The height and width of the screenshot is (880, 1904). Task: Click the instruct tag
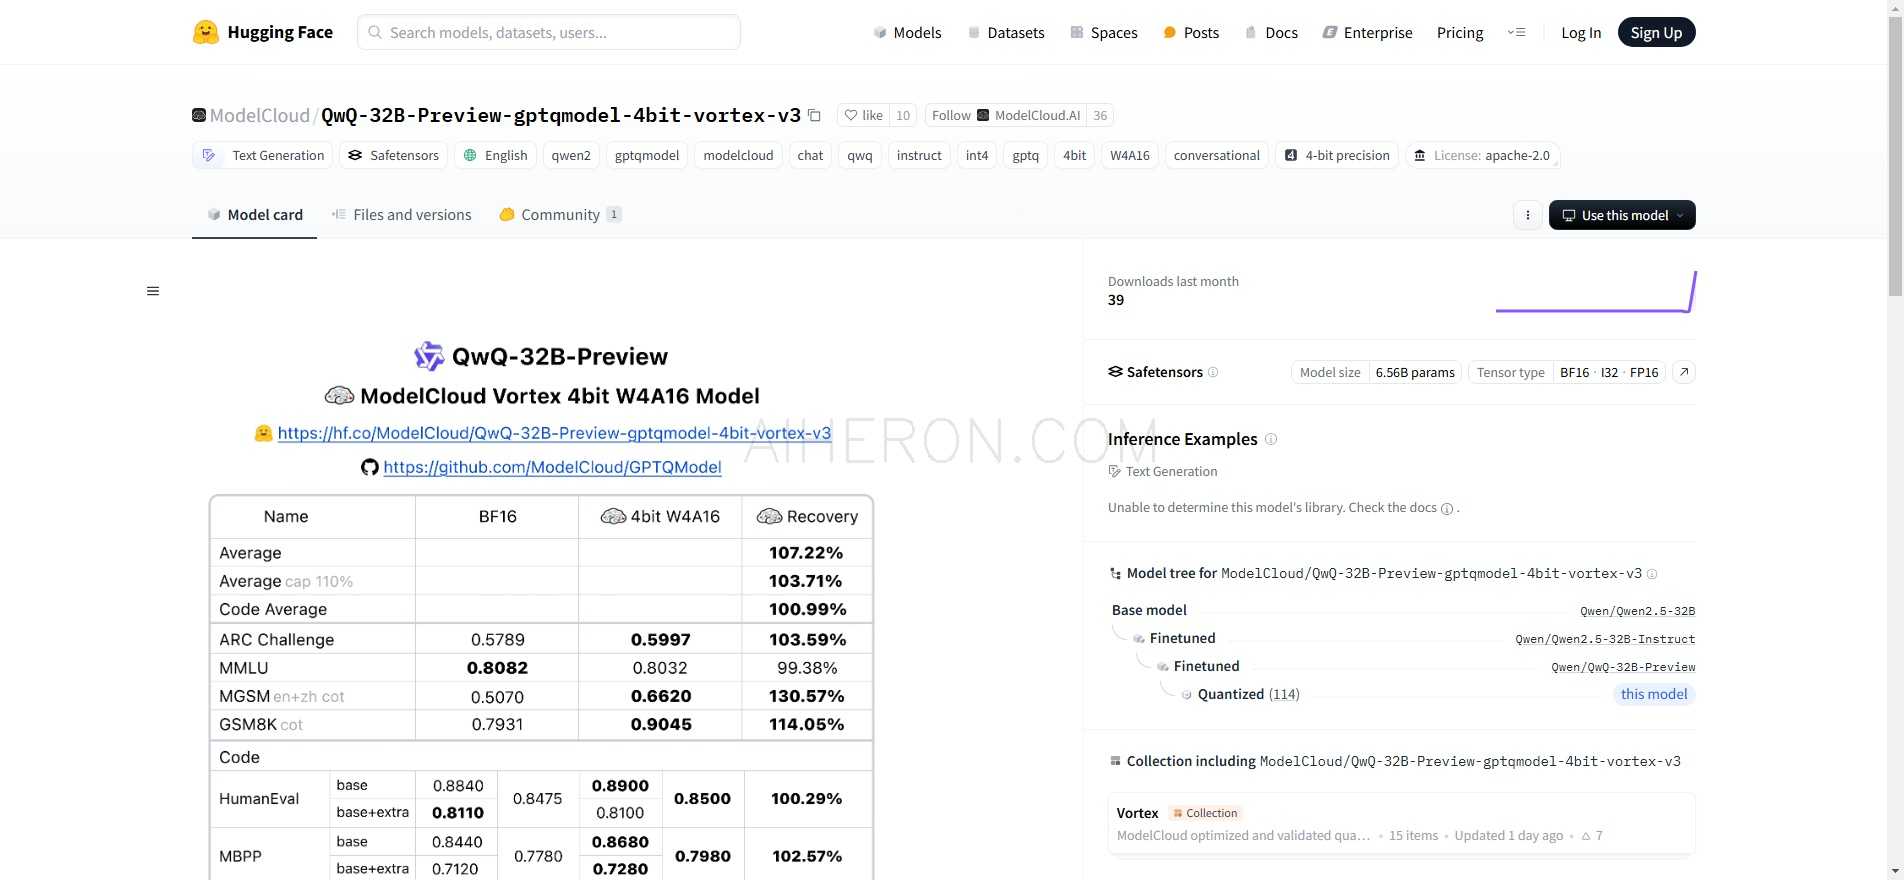(x=919, y=155)
